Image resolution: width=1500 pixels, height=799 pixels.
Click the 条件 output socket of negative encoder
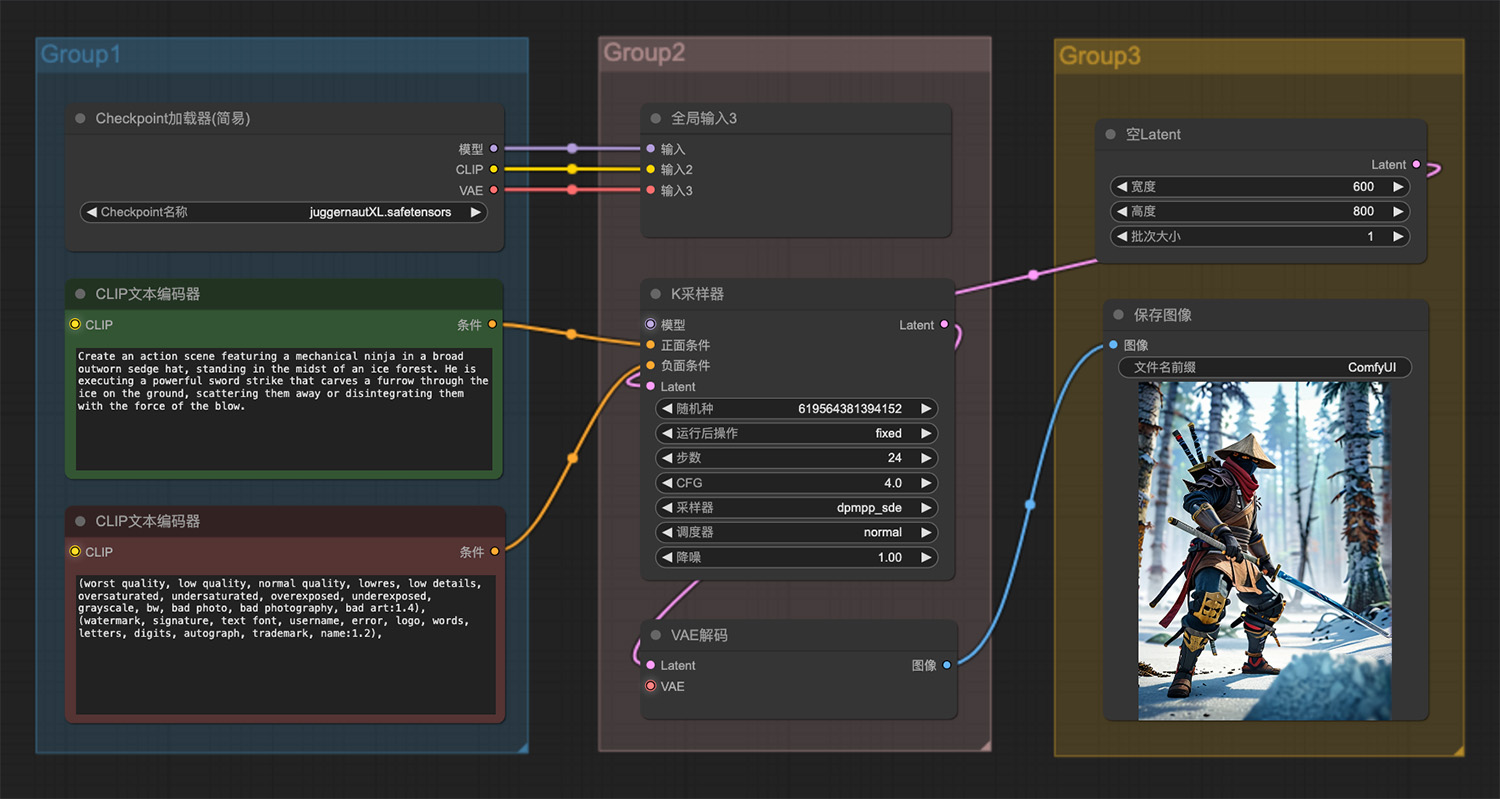[494, 552]
